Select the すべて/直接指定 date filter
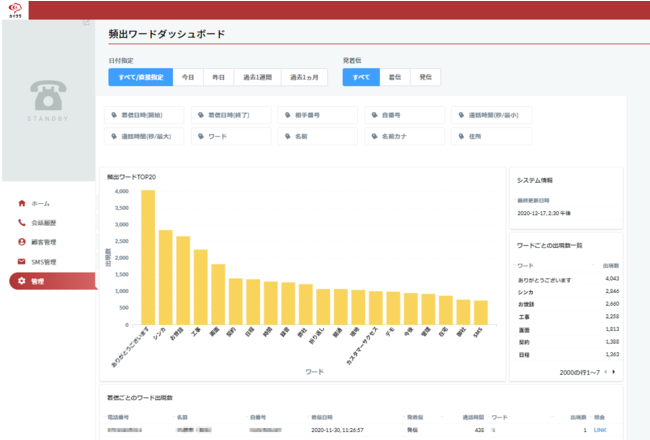650x440 pixels. click(x=140, y=76)
